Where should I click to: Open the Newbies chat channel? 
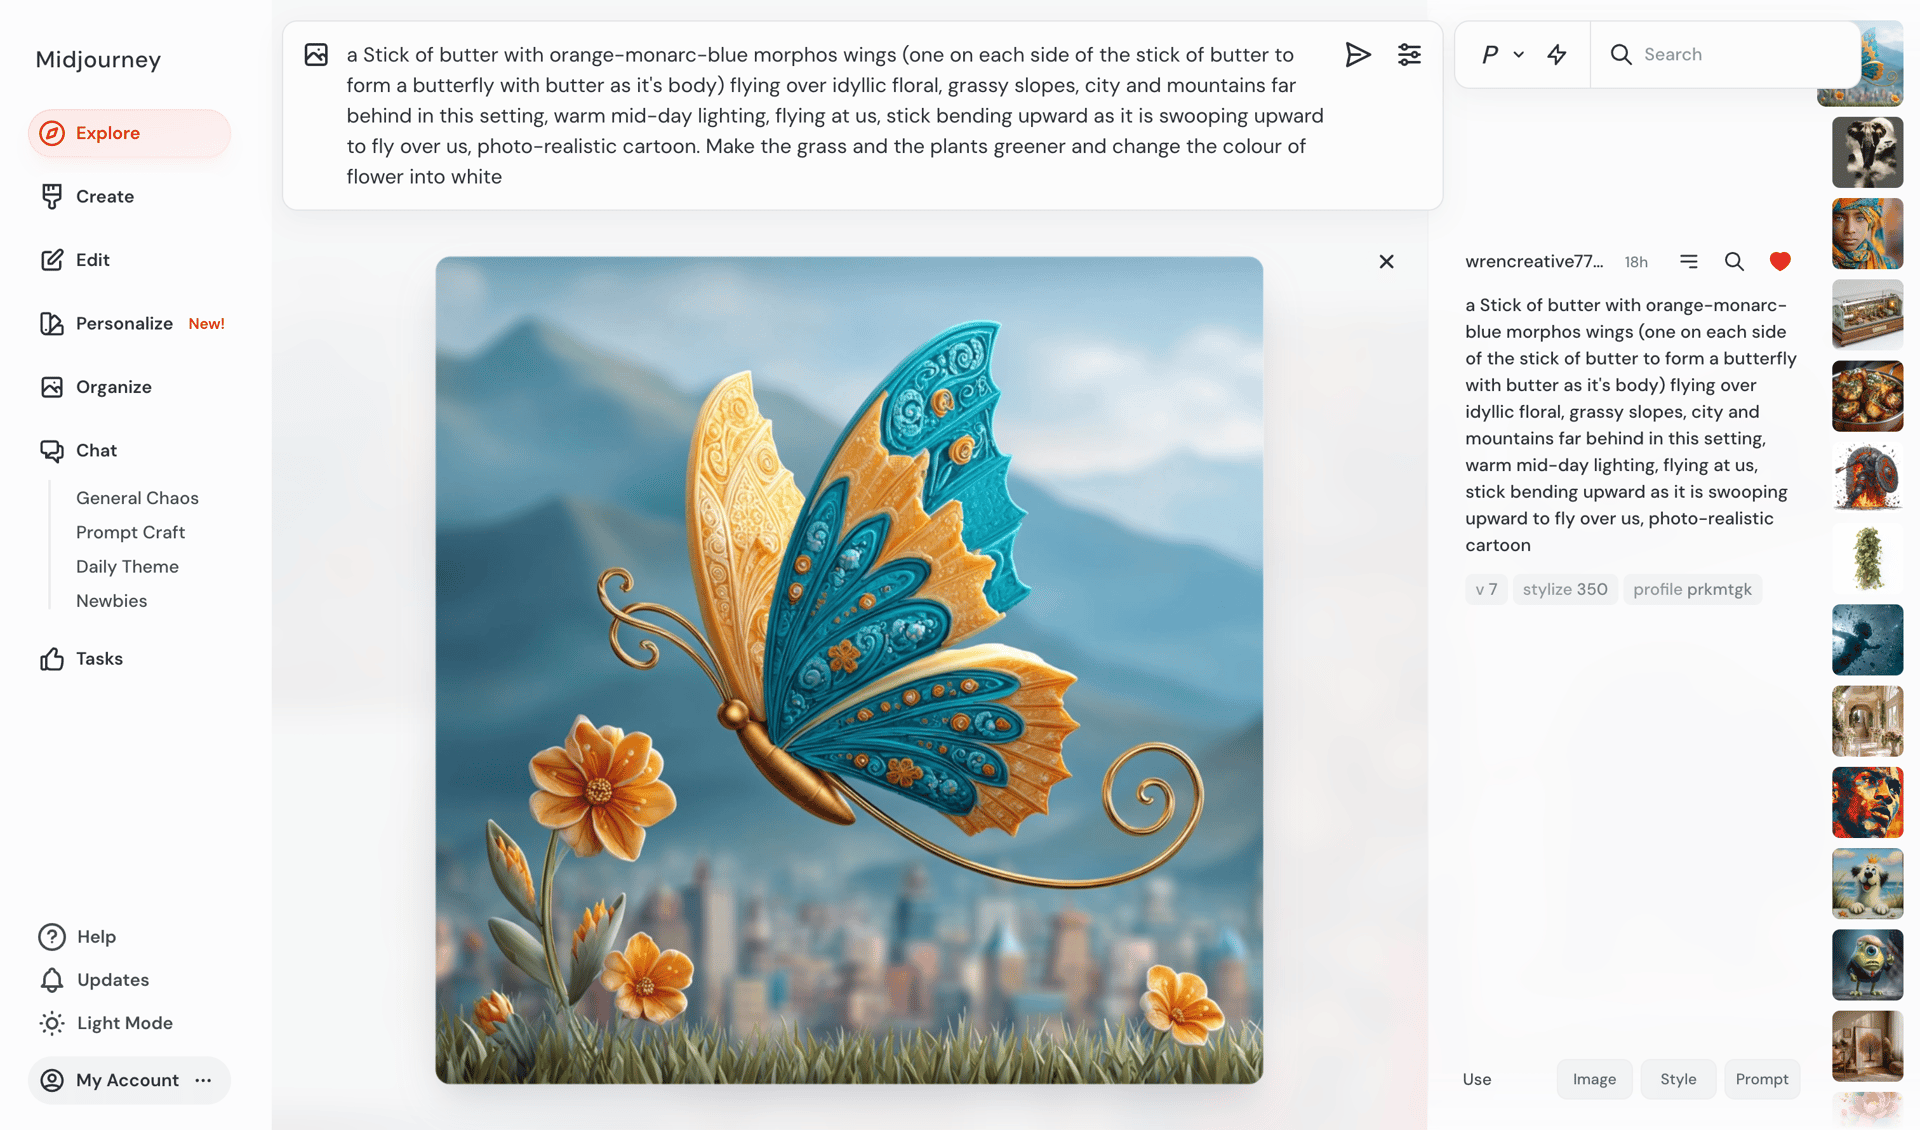click(x=111, y=601)
